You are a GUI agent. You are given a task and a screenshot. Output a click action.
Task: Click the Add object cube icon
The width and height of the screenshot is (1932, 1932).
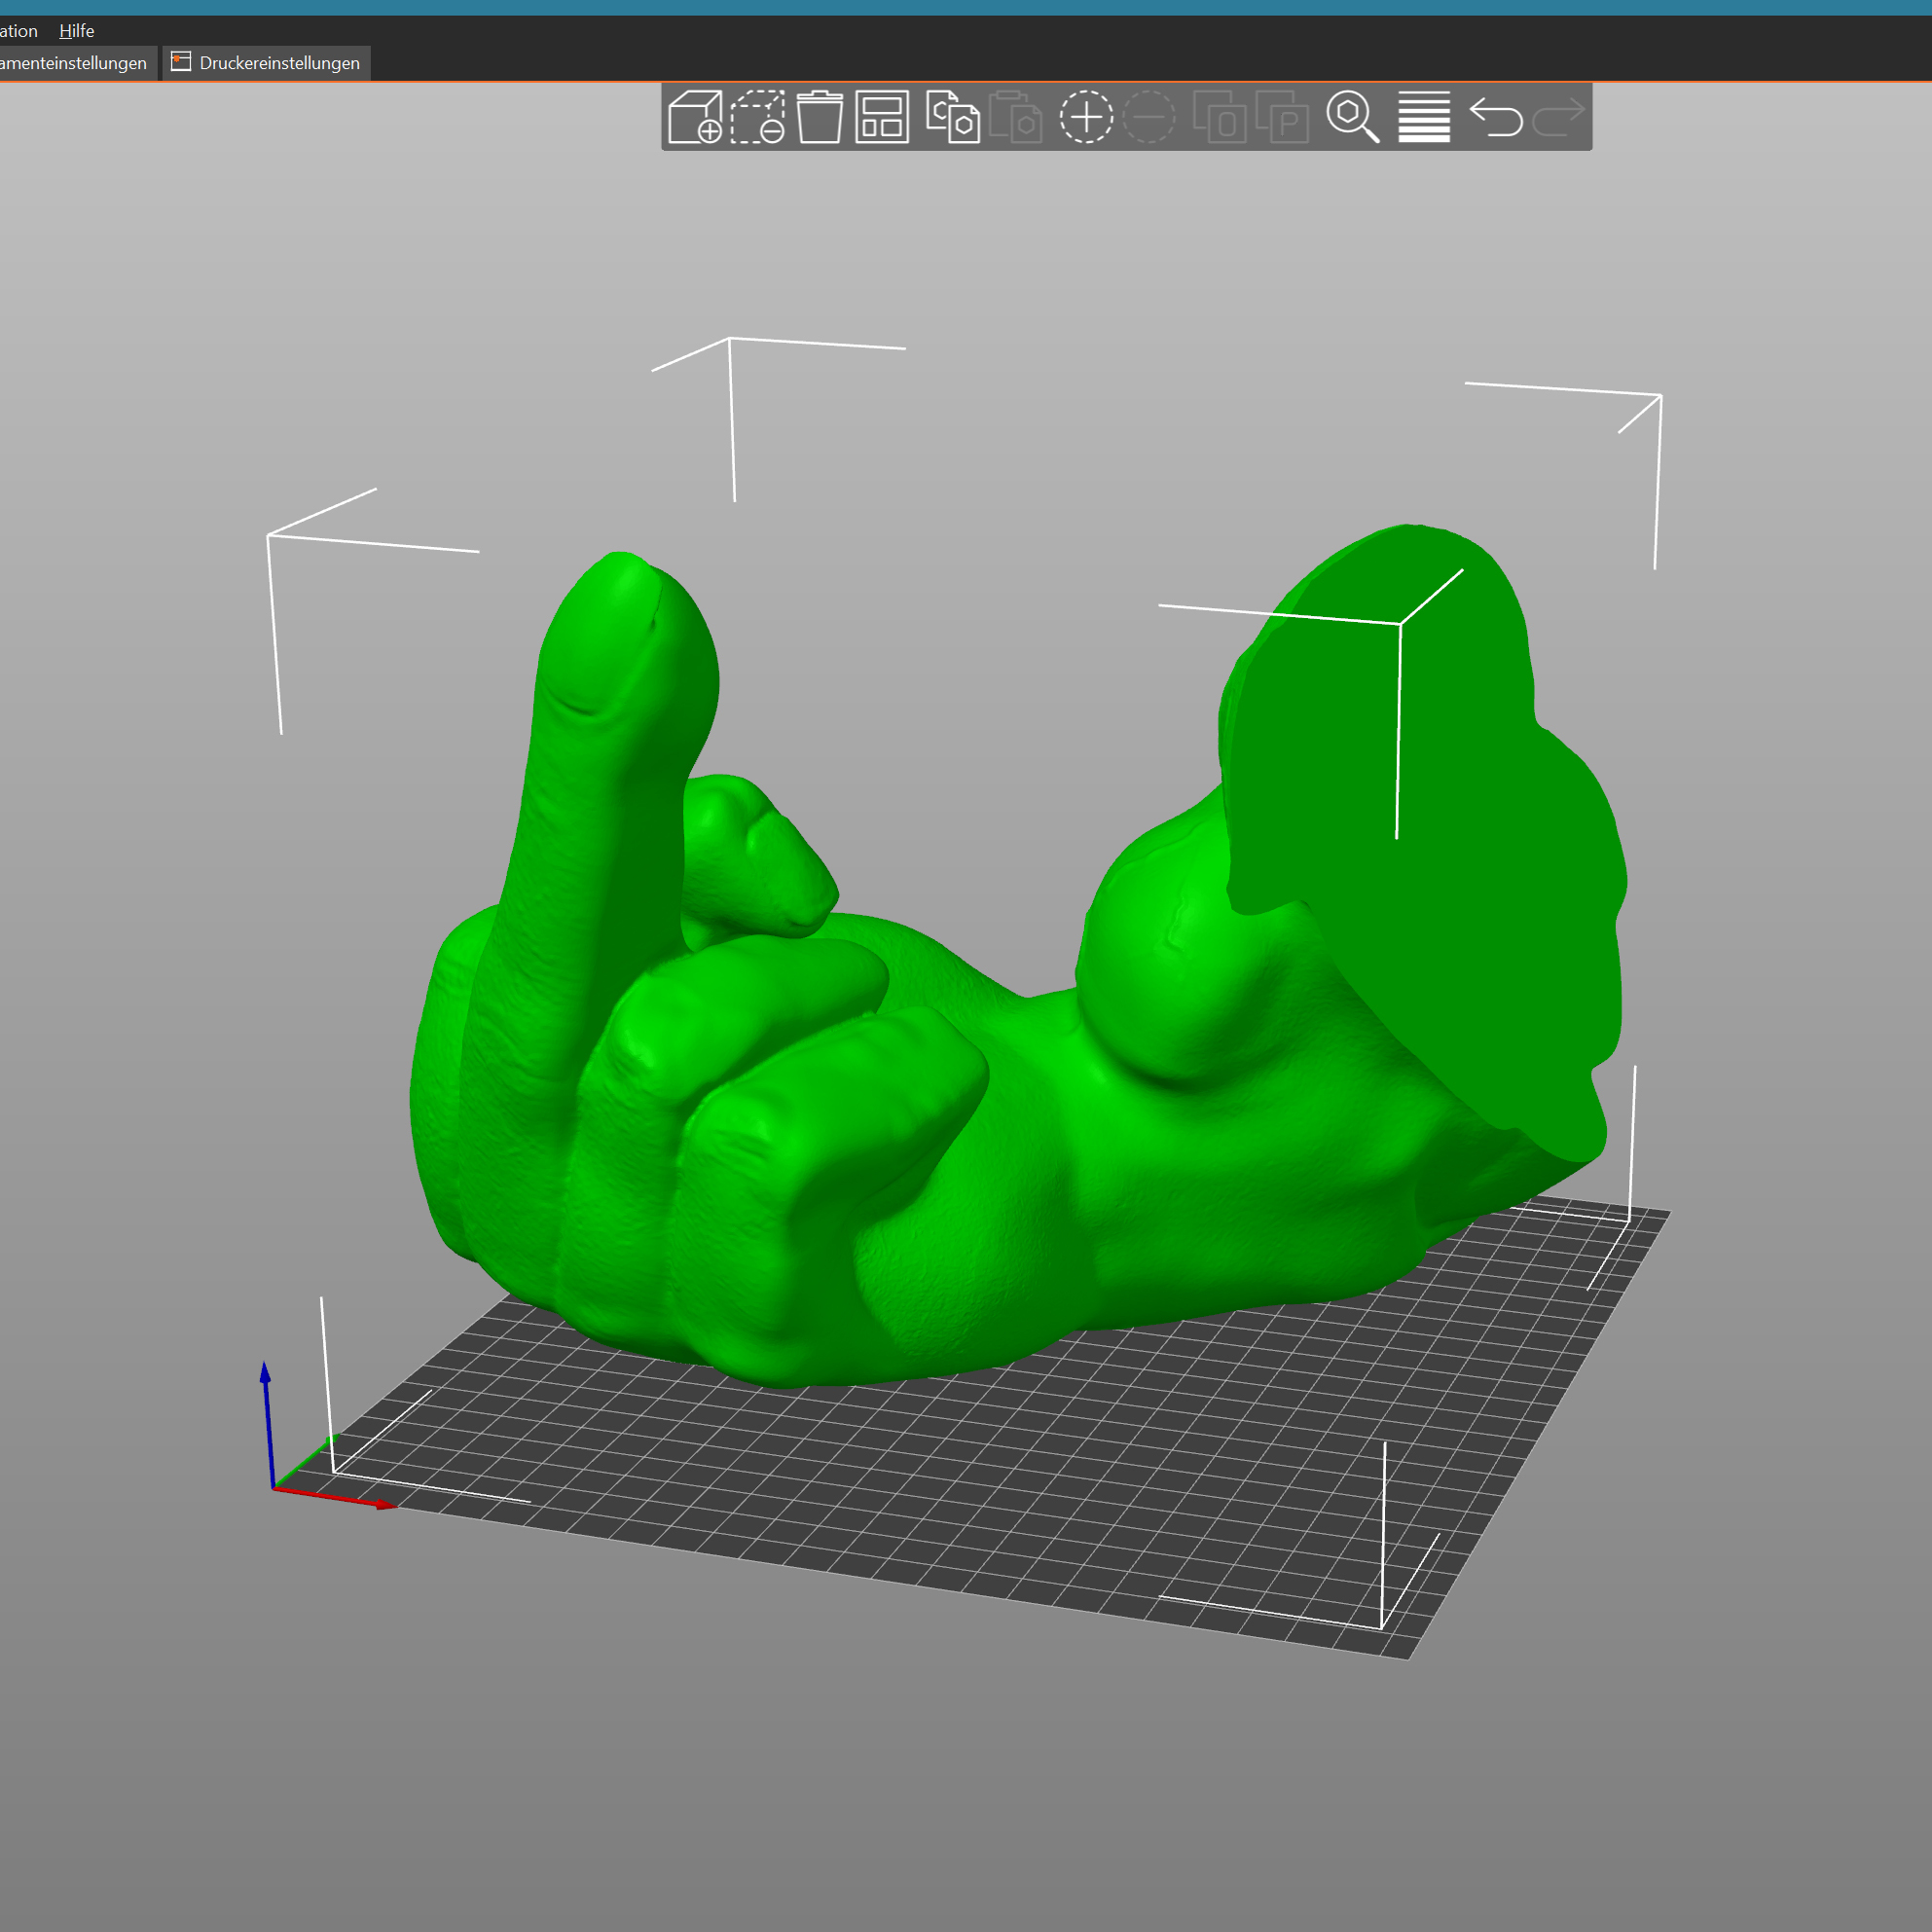point(695,117)
